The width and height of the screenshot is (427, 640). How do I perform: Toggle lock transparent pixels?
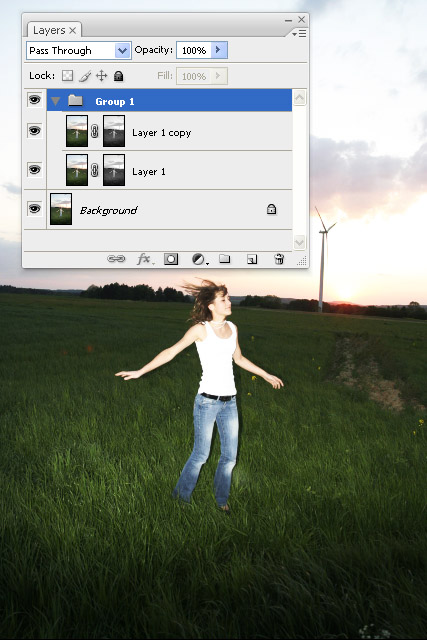click(x=67, y=76)
